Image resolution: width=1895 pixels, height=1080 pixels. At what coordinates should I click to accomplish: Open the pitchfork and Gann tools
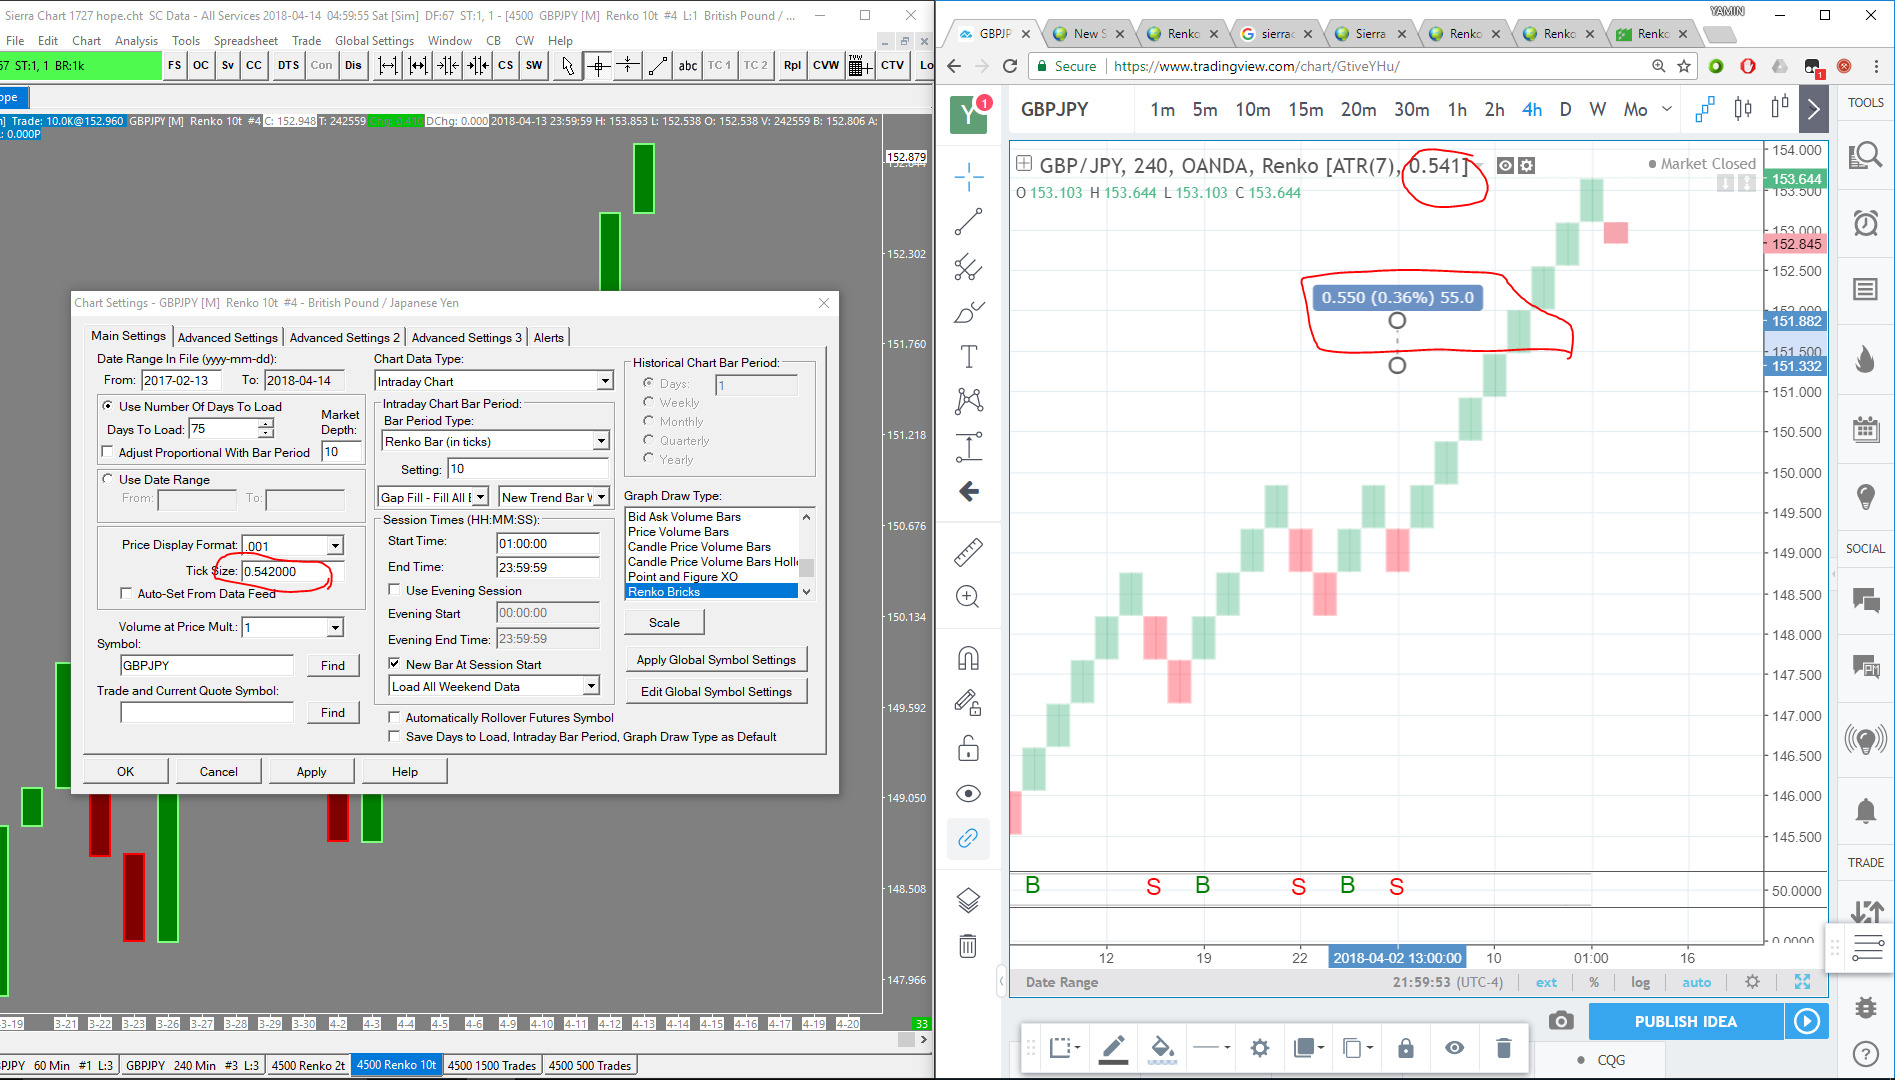tap(968, 267)
